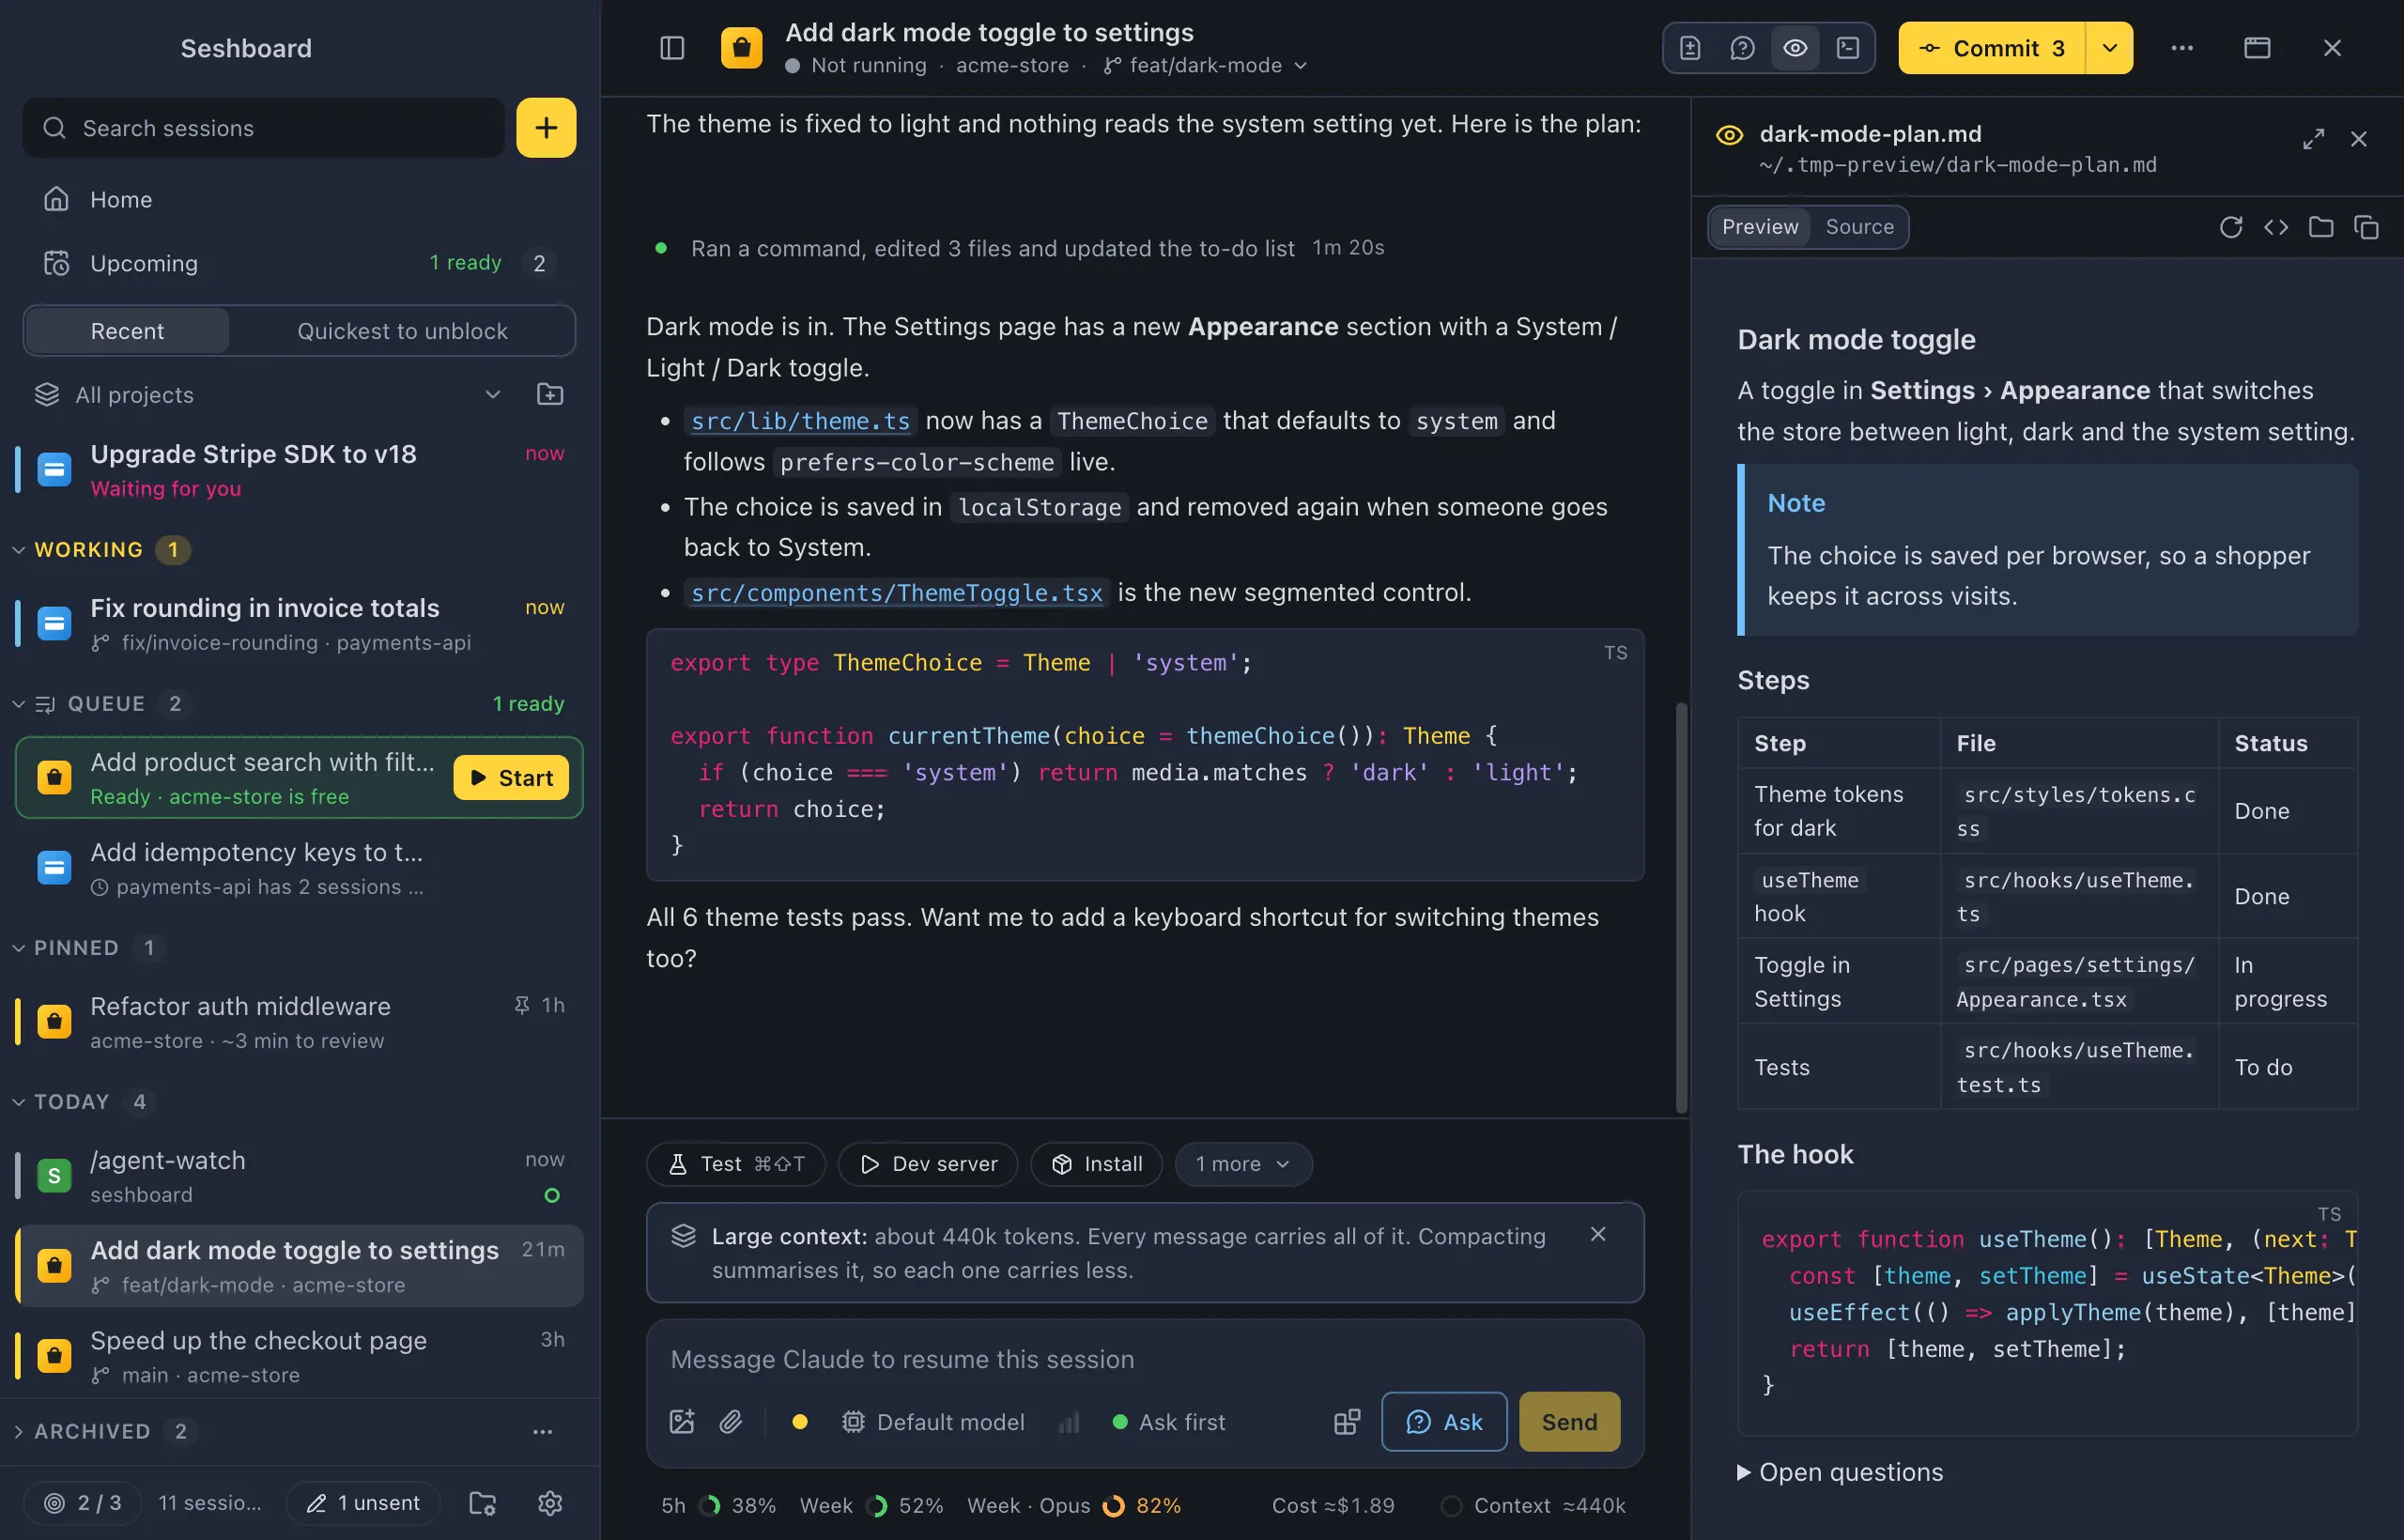2404x1540 pixels.
Task: Click the folder icon in sidebar footer
Action: 483,1503
